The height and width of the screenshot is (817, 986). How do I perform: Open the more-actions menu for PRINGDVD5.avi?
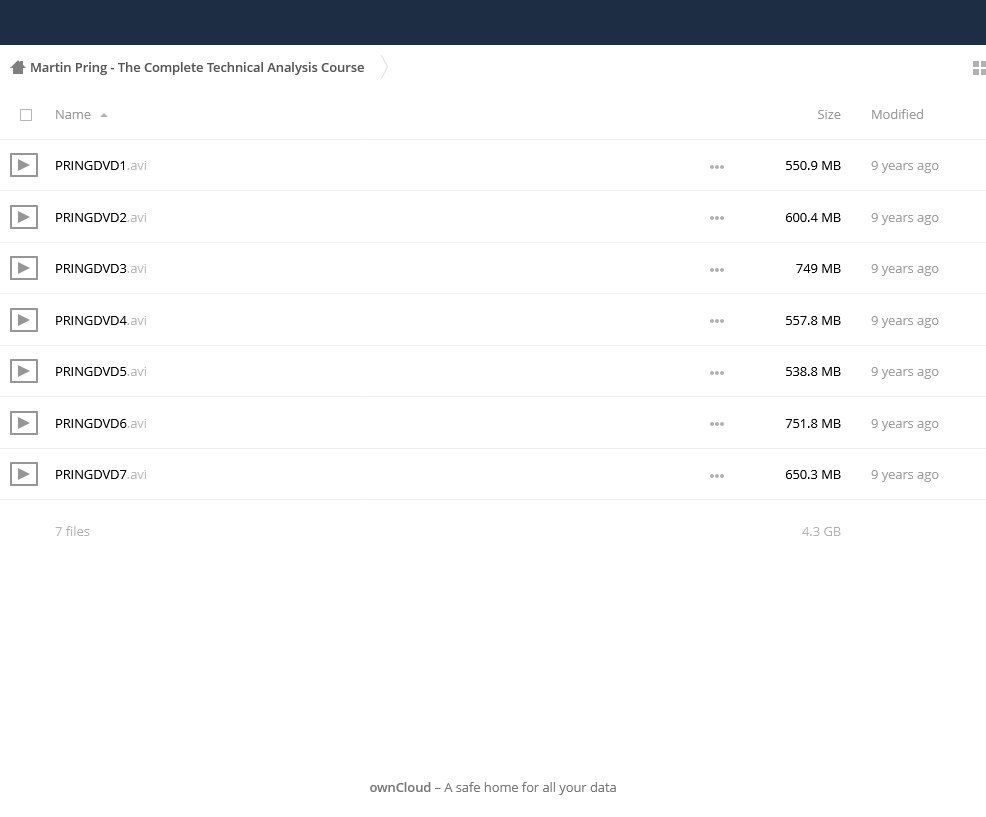717,373
